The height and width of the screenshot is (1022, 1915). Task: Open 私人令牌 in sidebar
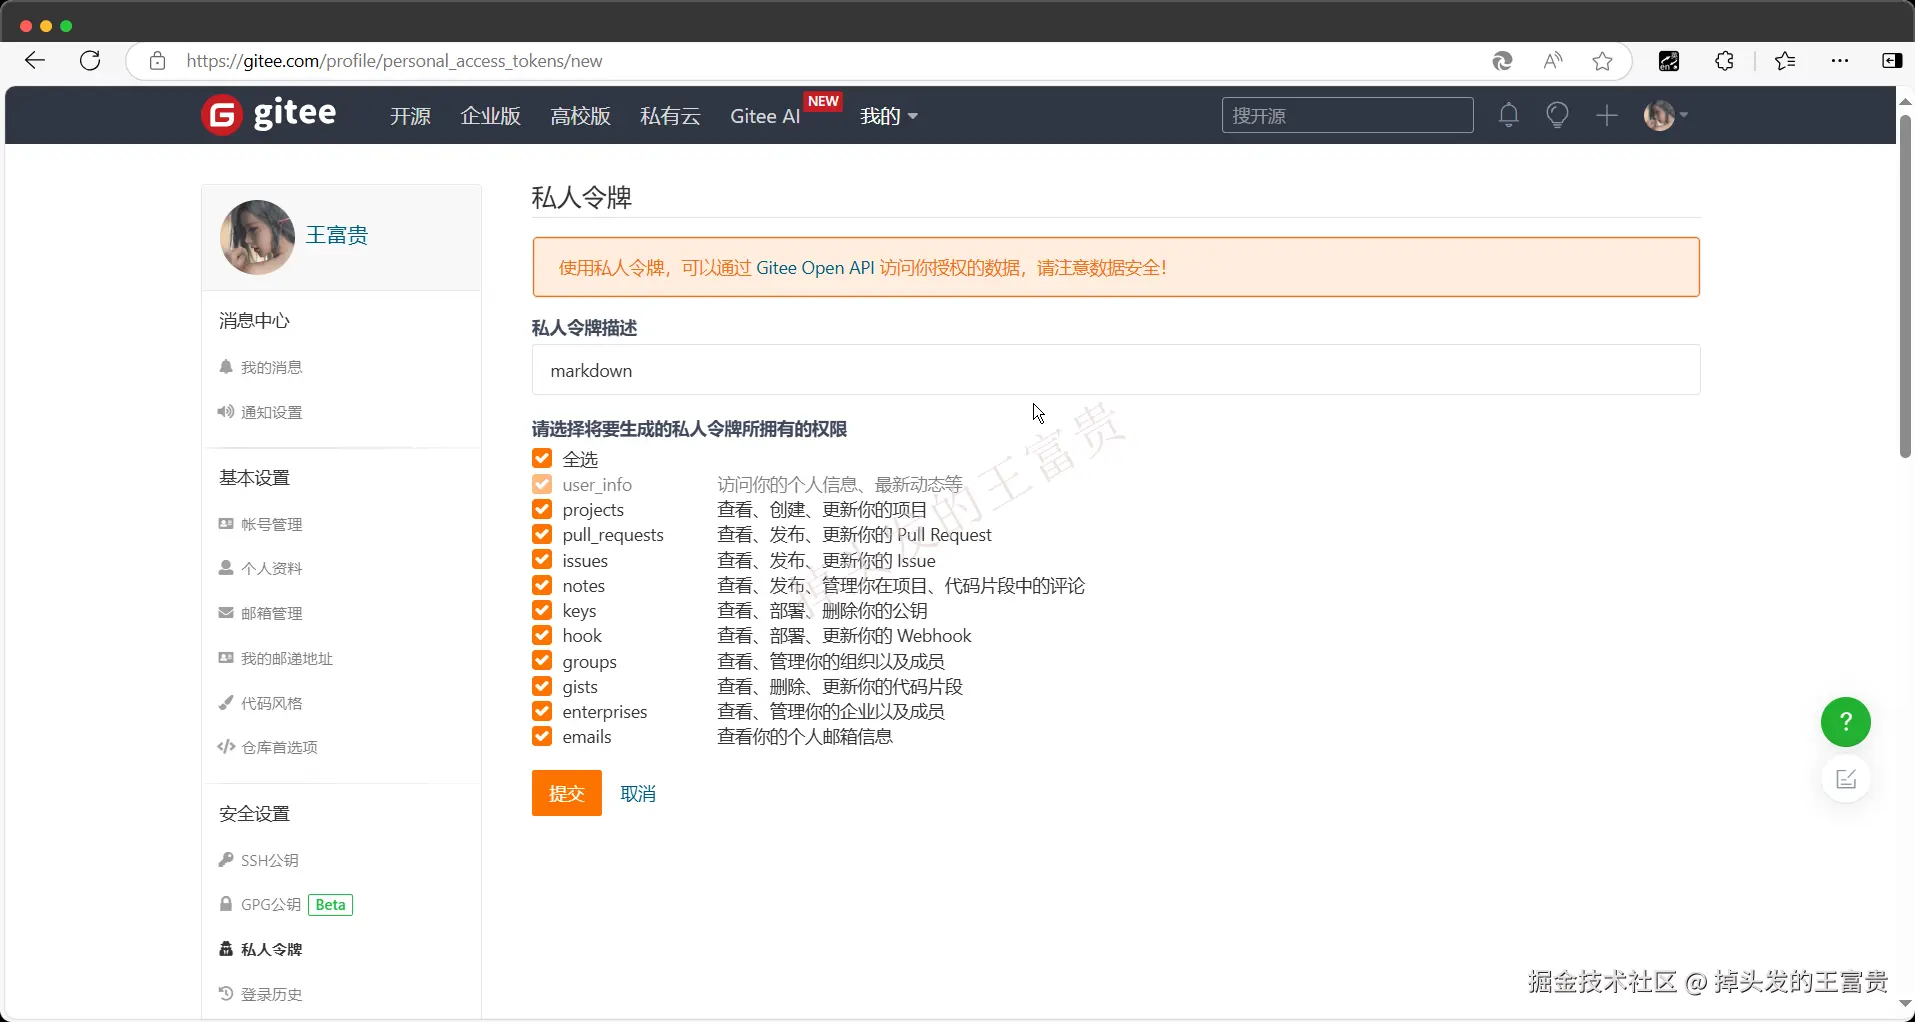point(261,949)
